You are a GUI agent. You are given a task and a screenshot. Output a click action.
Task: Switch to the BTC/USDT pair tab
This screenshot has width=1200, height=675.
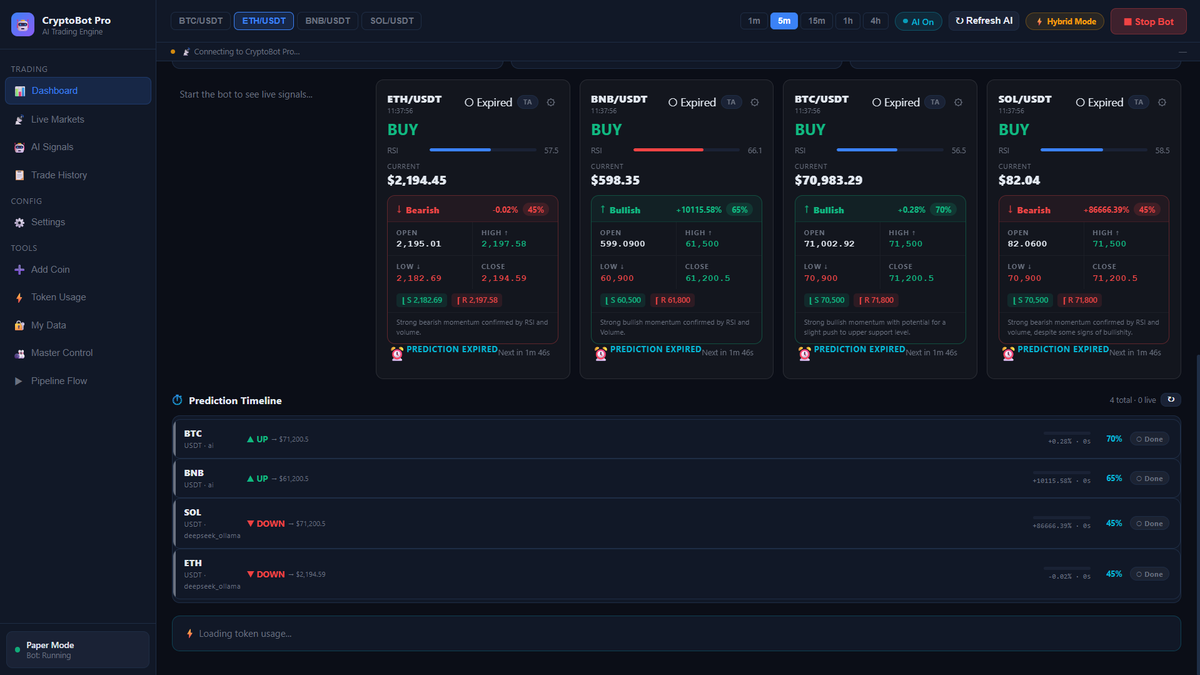pos(200,21)
